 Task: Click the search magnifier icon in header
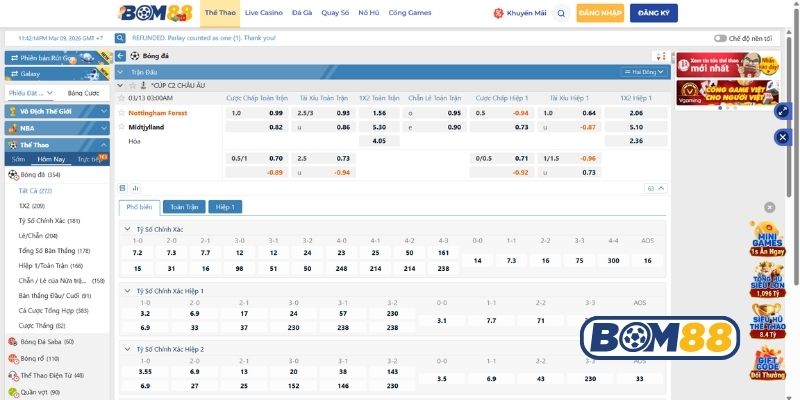click(561, 14)
